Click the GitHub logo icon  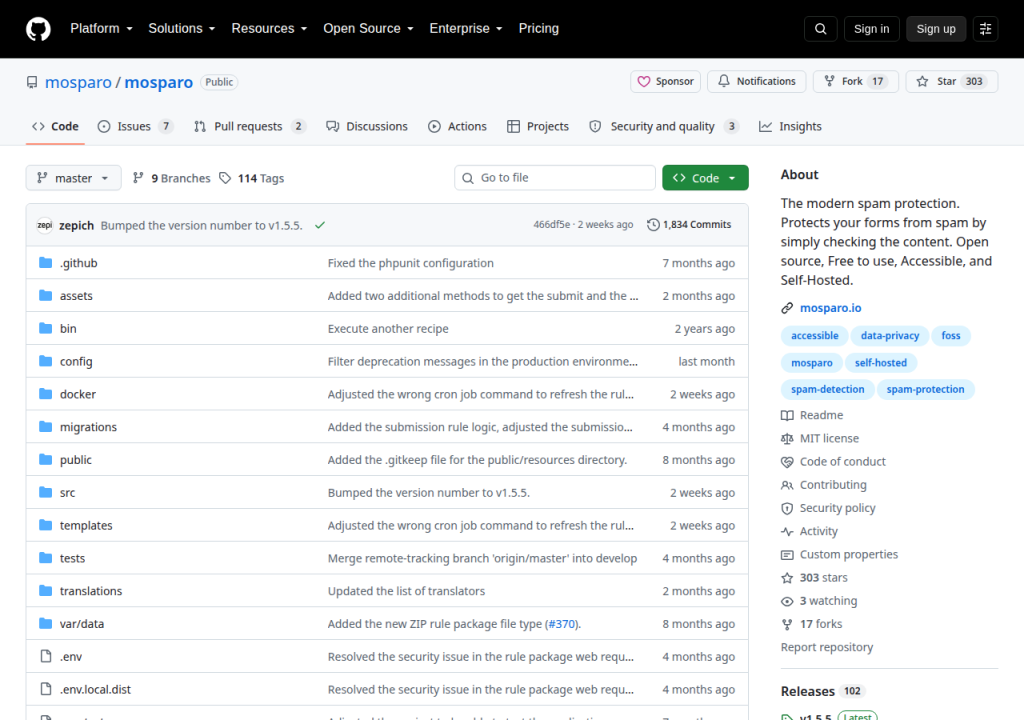point(38,29)
